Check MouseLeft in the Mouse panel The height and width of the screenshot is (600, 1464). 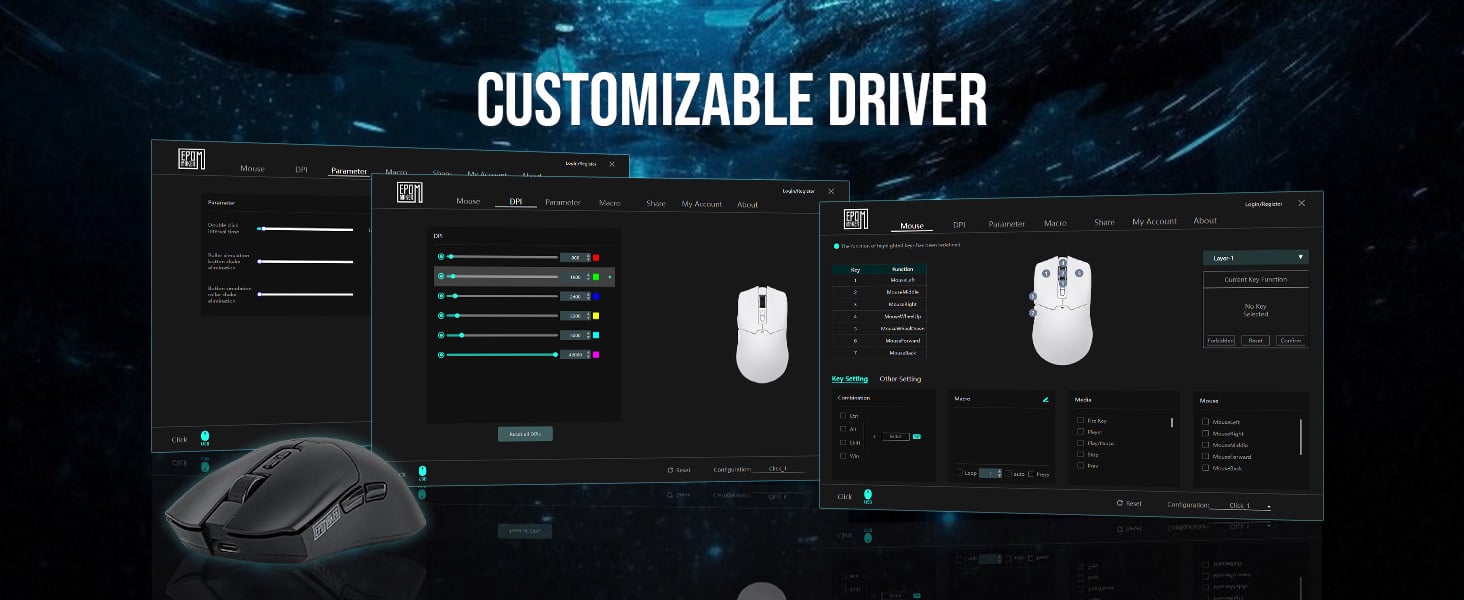pos(1203,422)
